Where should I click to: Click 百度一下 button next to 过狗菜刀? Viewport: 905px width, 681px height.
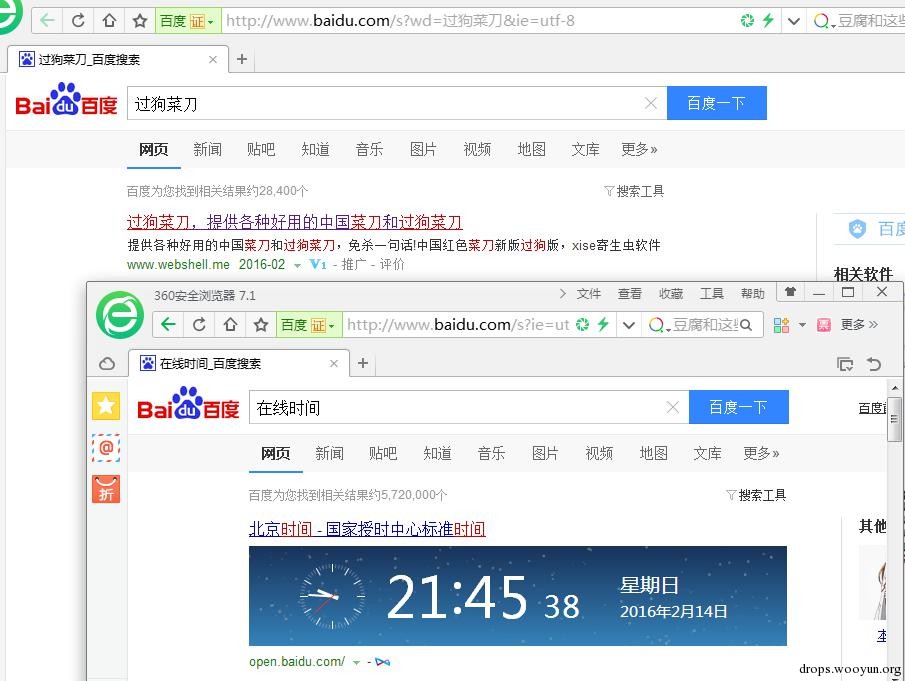(716, 103)
